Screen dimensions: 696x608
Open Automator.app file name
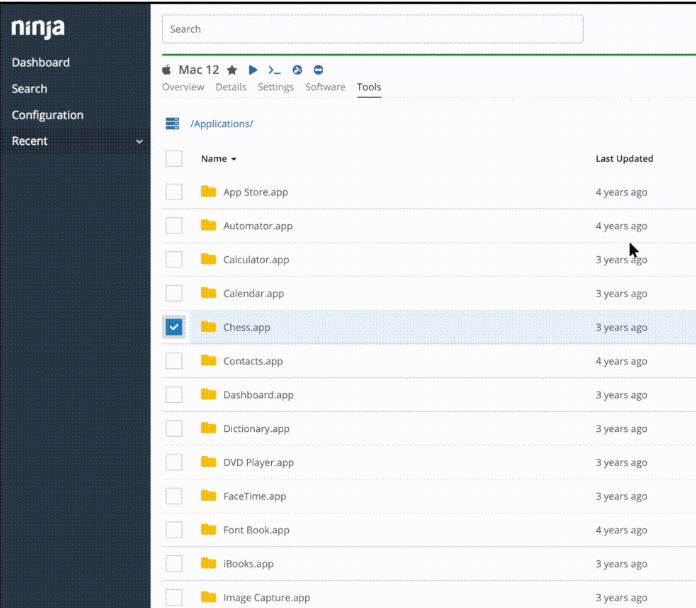258,226
